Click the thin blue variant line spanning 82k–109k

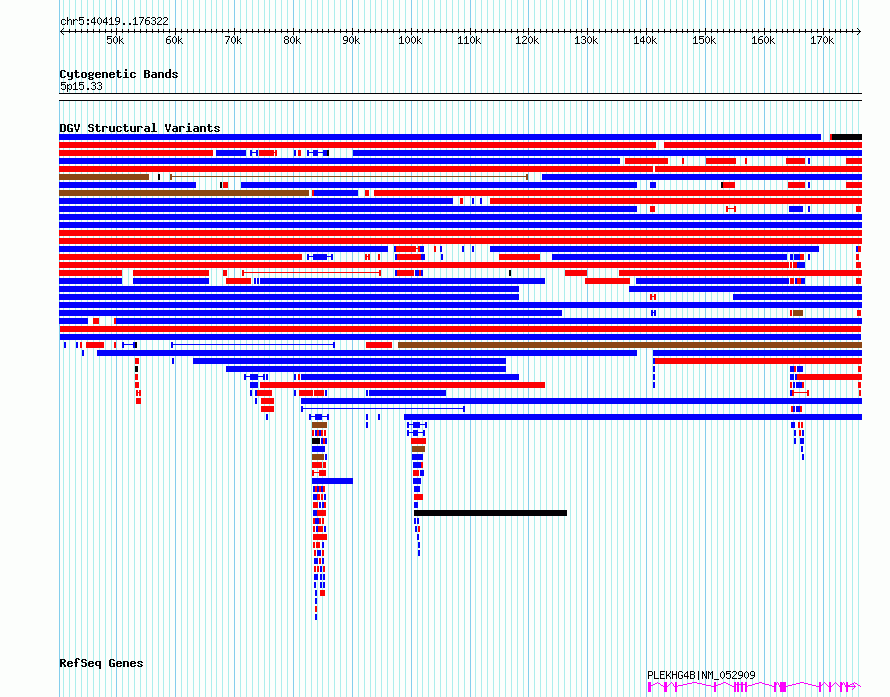[383, 409]
